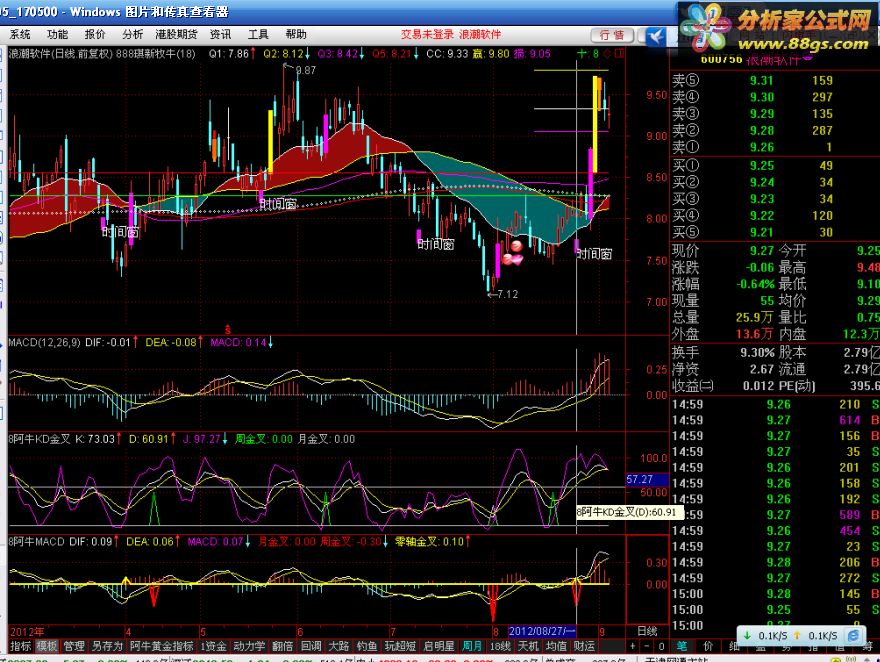Click the 日线 period selector
This screenshot has width=880, height=662.
coord(647,631)
